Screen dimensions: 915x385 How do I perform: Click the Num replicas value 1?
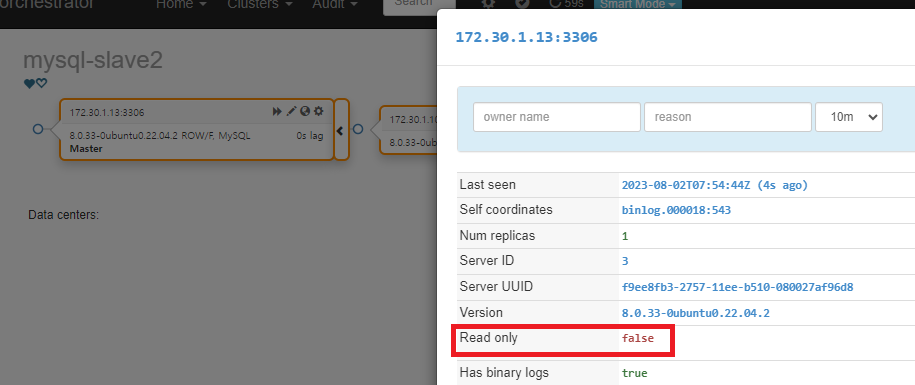point(625,236)
